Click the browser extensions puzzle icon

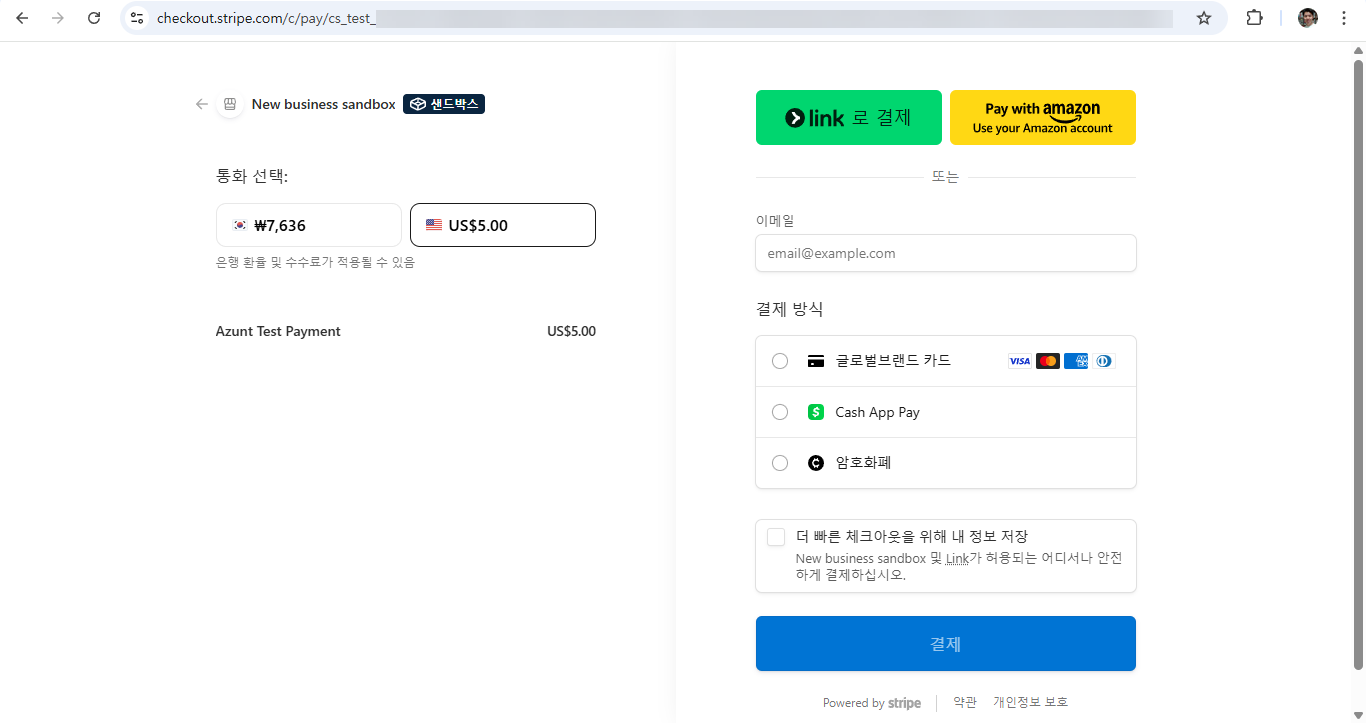(x=1254, y=17)
